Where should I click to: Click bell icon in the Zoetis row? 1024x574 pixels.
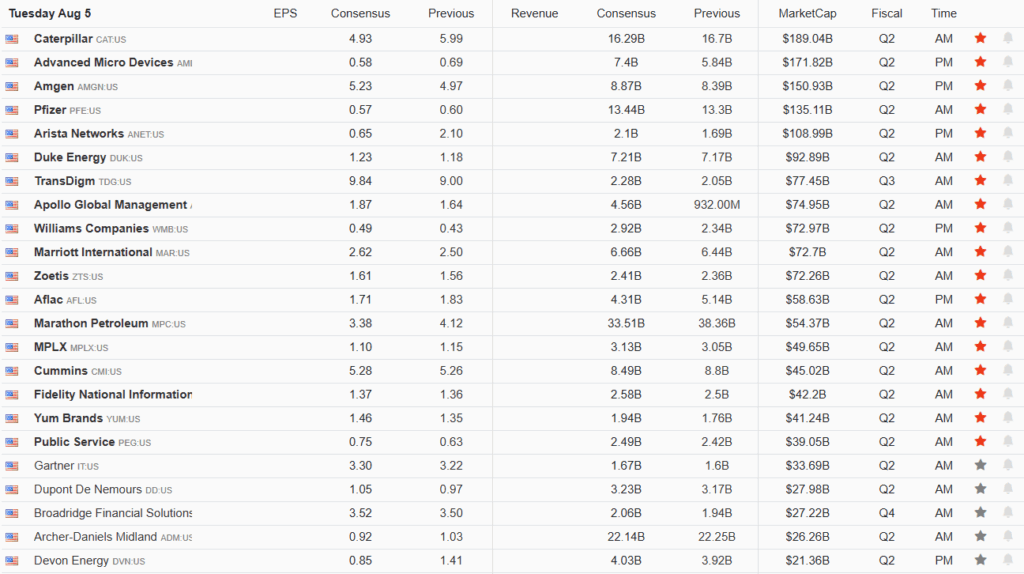click(x=1008, y=276)
